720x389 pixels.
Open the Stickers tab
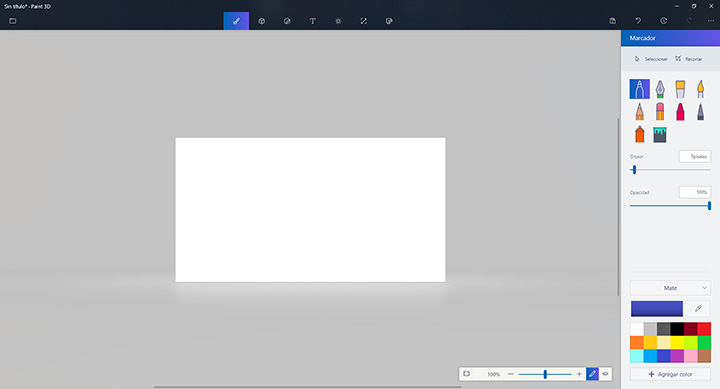pos(287,21)
